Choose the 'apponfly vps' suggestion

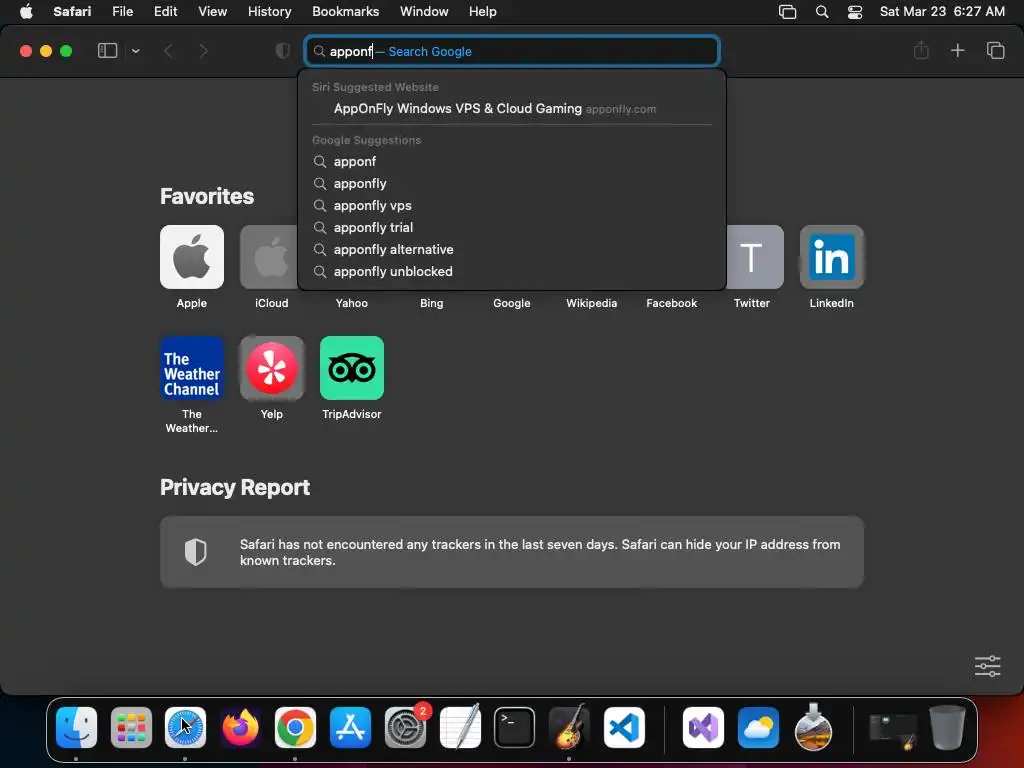[512, 206]
